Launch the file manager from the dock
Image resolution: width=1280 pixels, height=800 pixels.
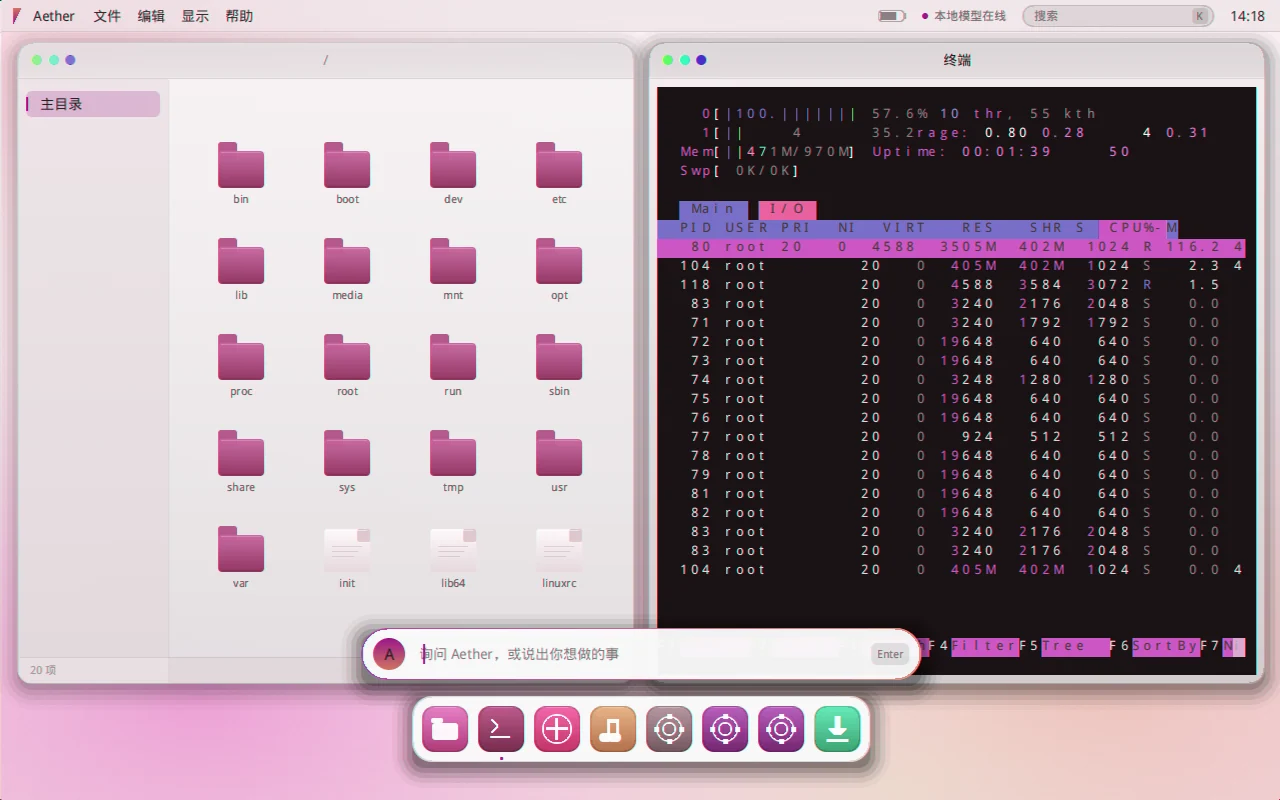click(x=445, y=729)
